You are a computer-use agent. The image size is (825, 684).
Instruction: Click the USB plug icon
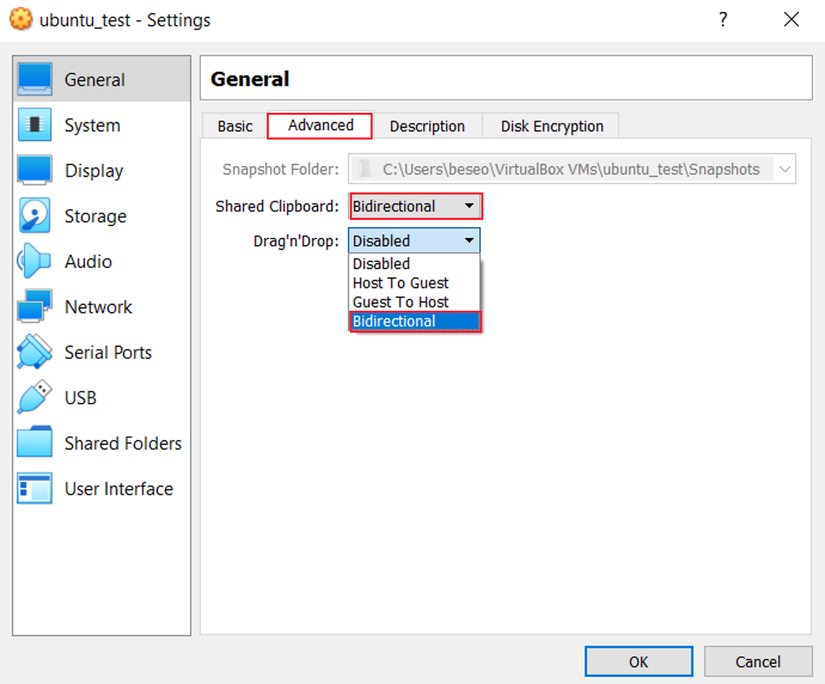35,398
